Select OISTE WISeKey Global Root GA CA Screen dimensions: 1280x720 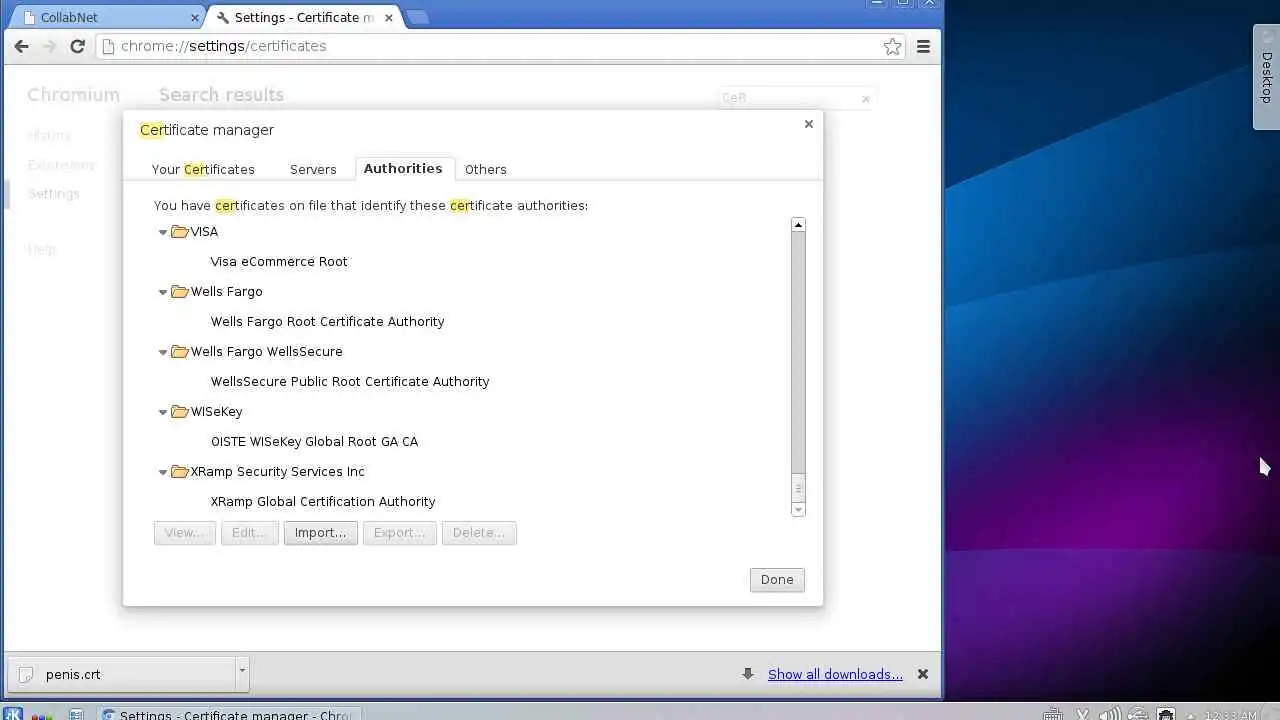(314, 441)
